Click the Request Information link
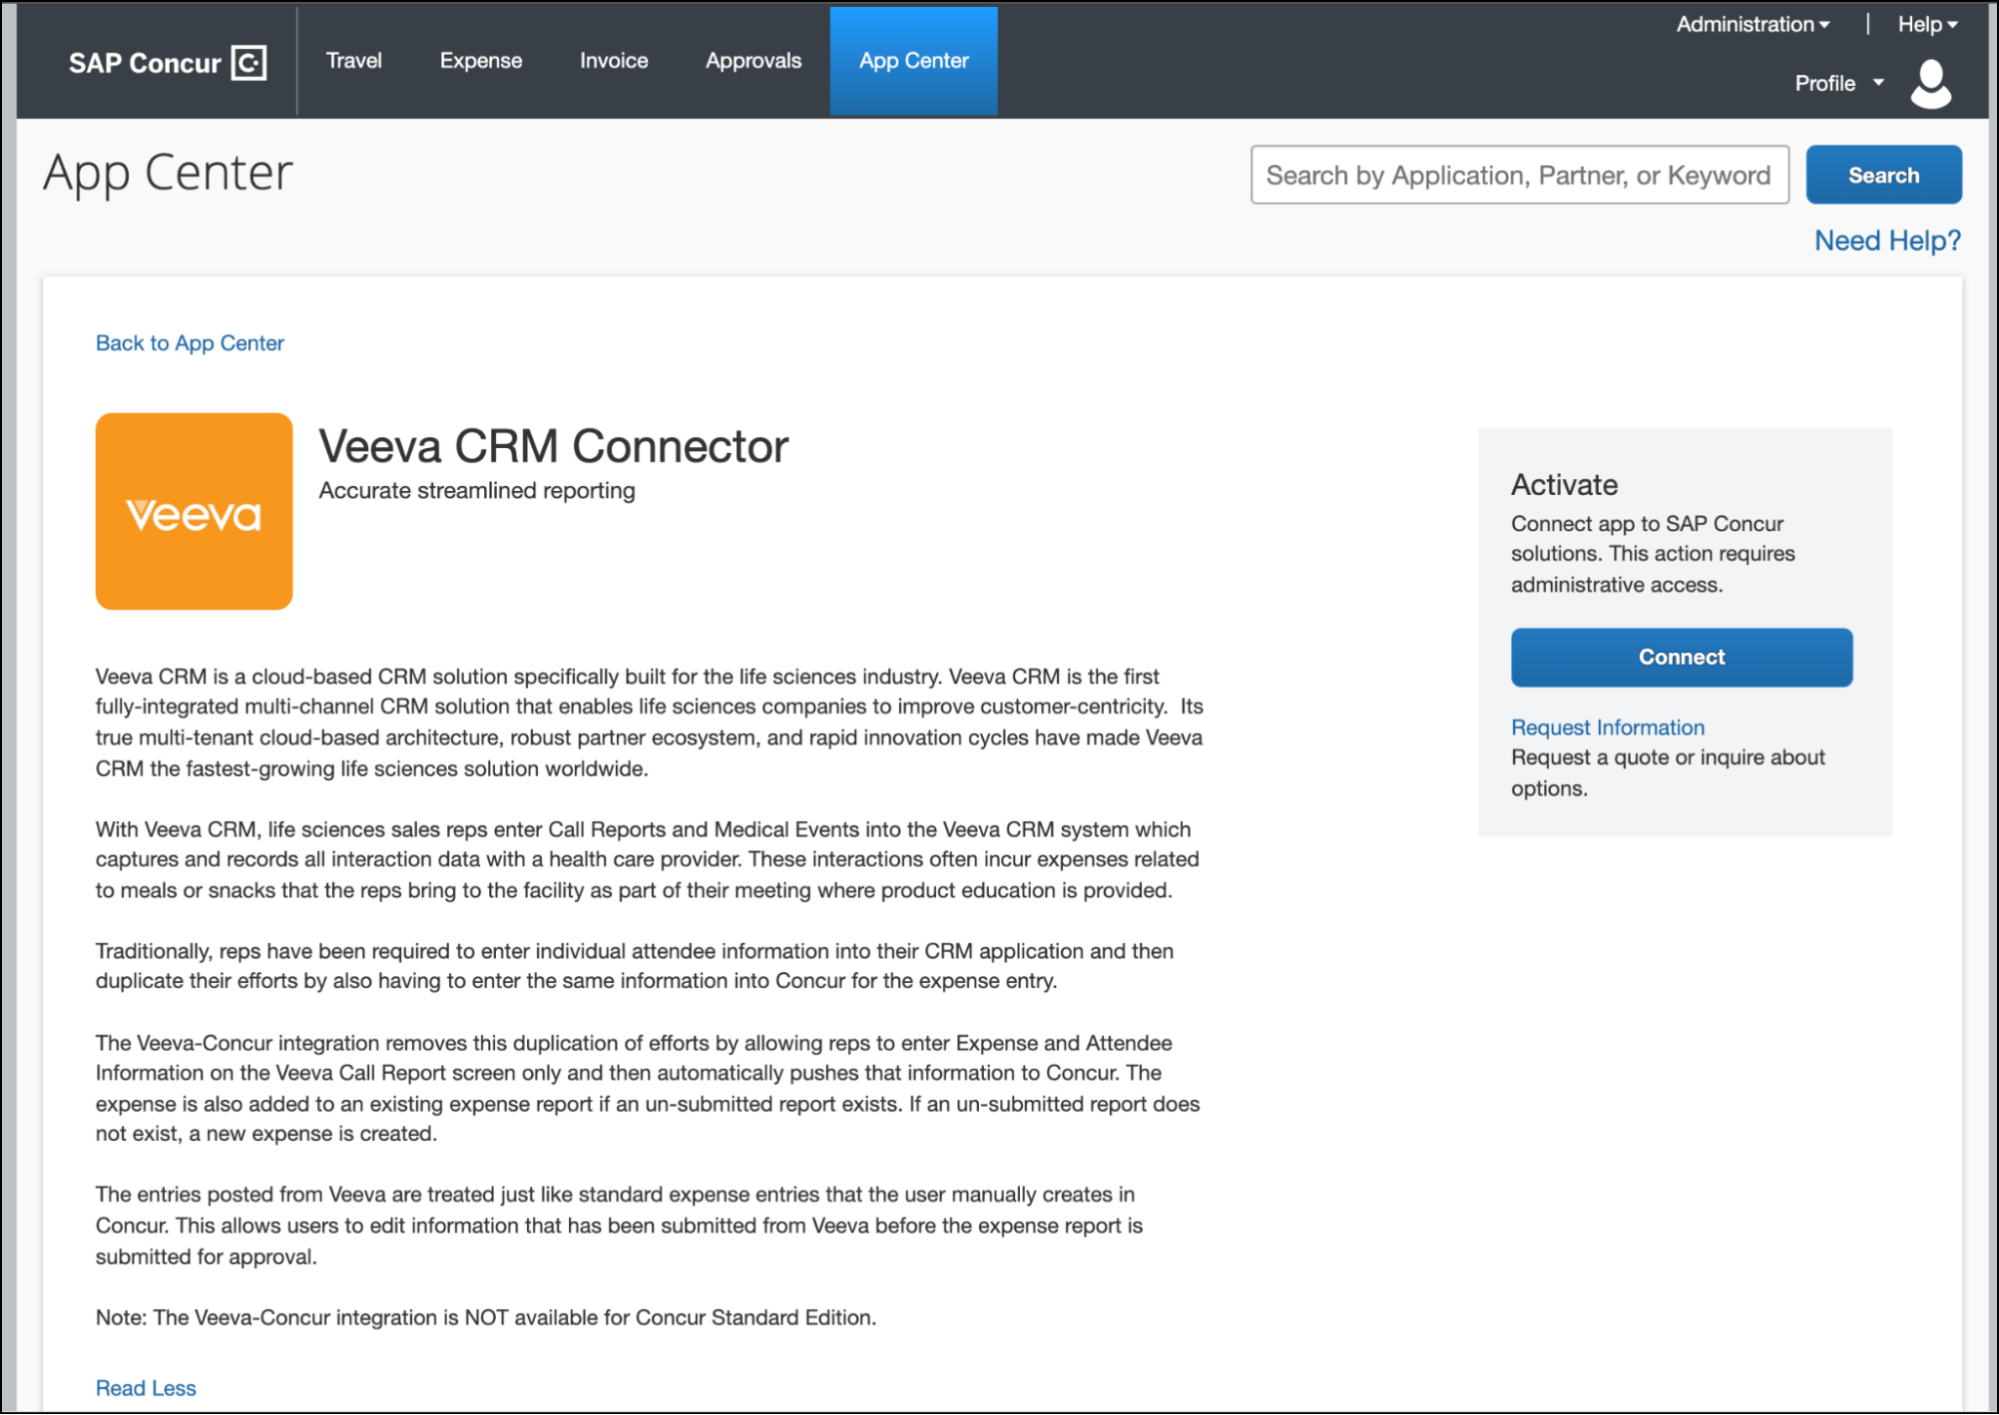1999x1415 pixels. coord(1607,727)
